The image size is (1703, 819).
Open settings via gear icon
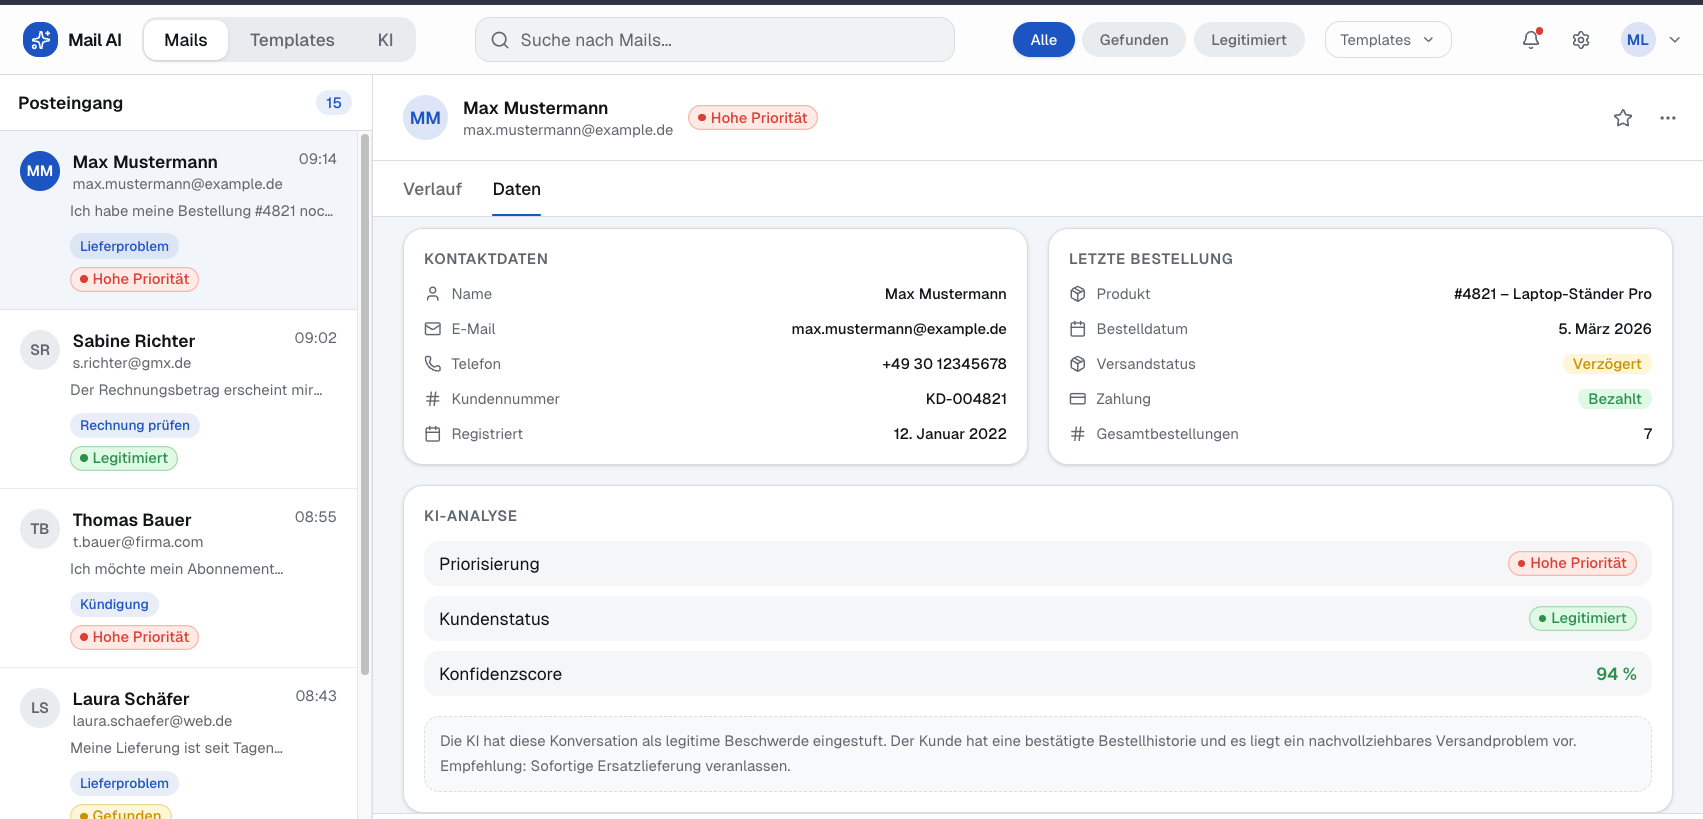(x=1580, y=40)
